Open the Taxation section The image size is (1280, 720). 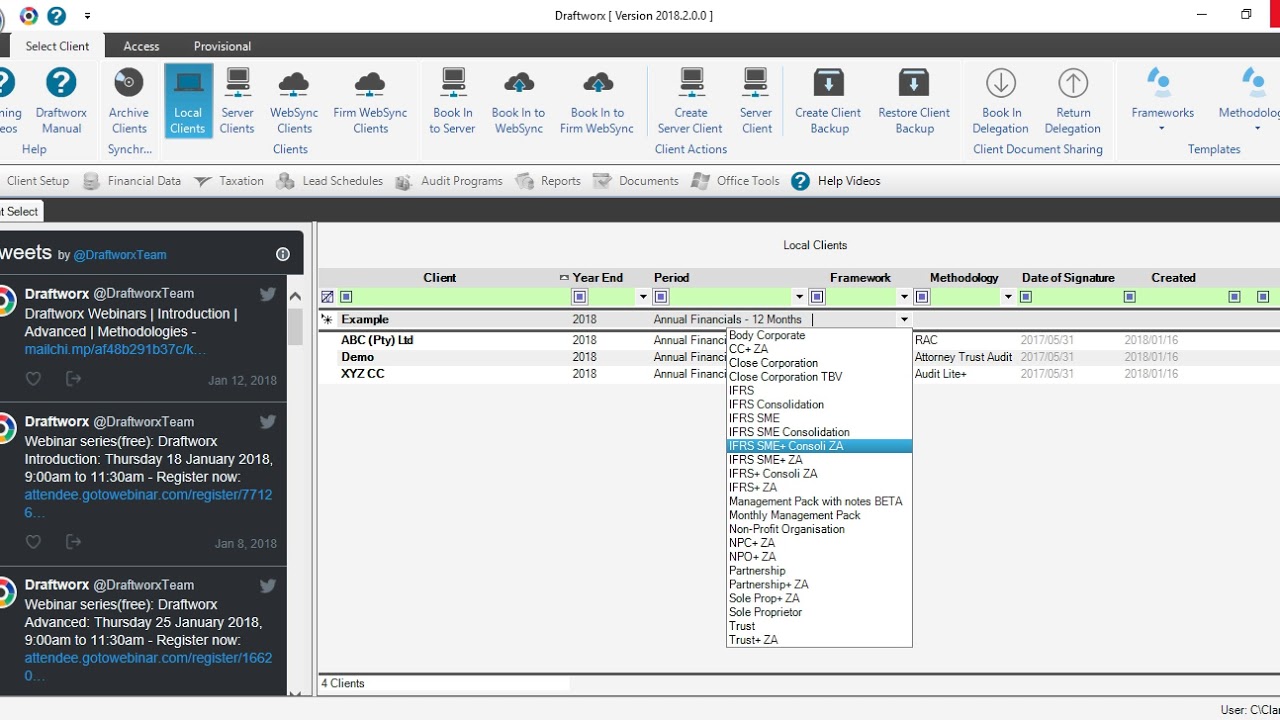(229, 181)
